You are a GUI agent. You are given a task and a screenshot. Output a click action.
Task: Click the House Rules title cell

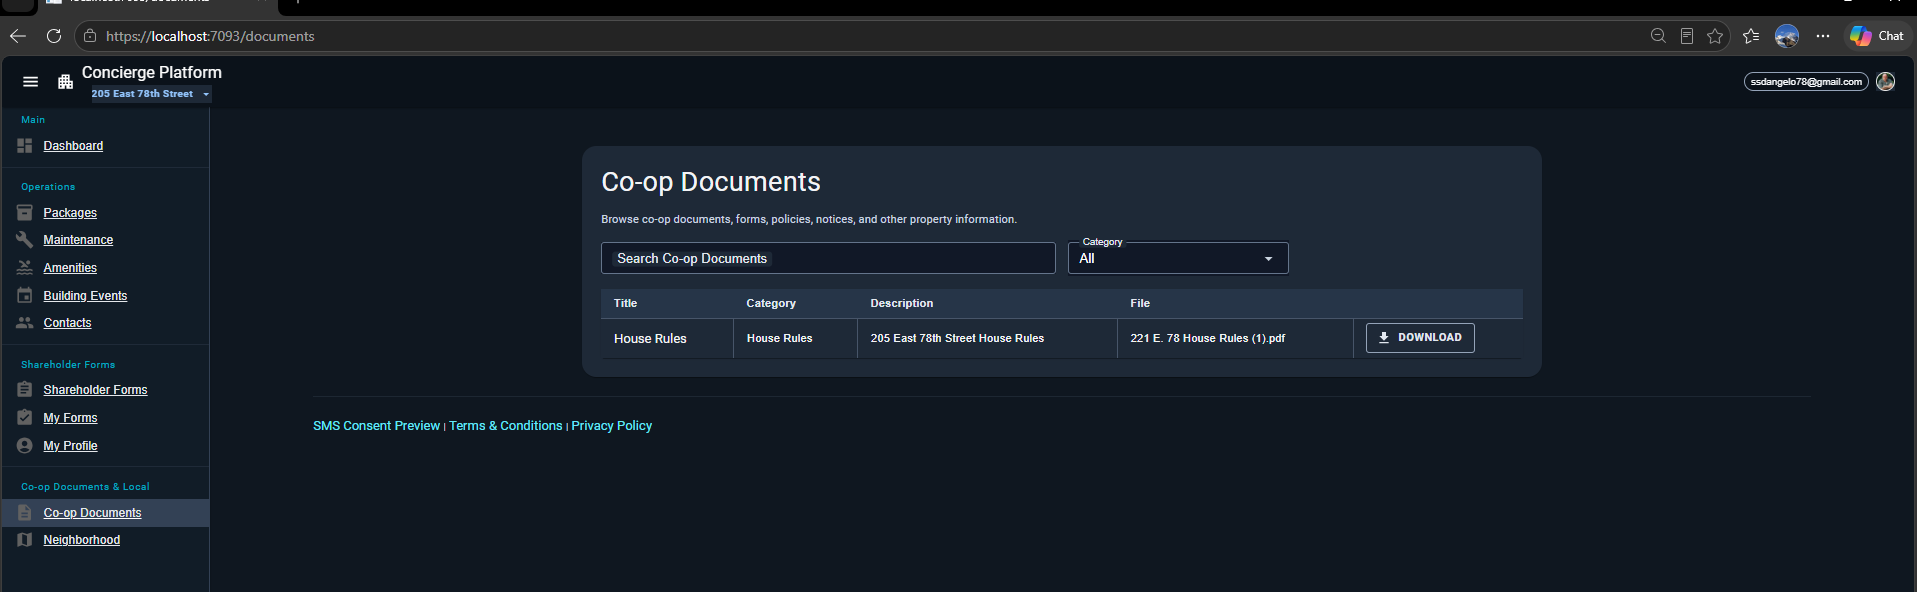point(650,339)
